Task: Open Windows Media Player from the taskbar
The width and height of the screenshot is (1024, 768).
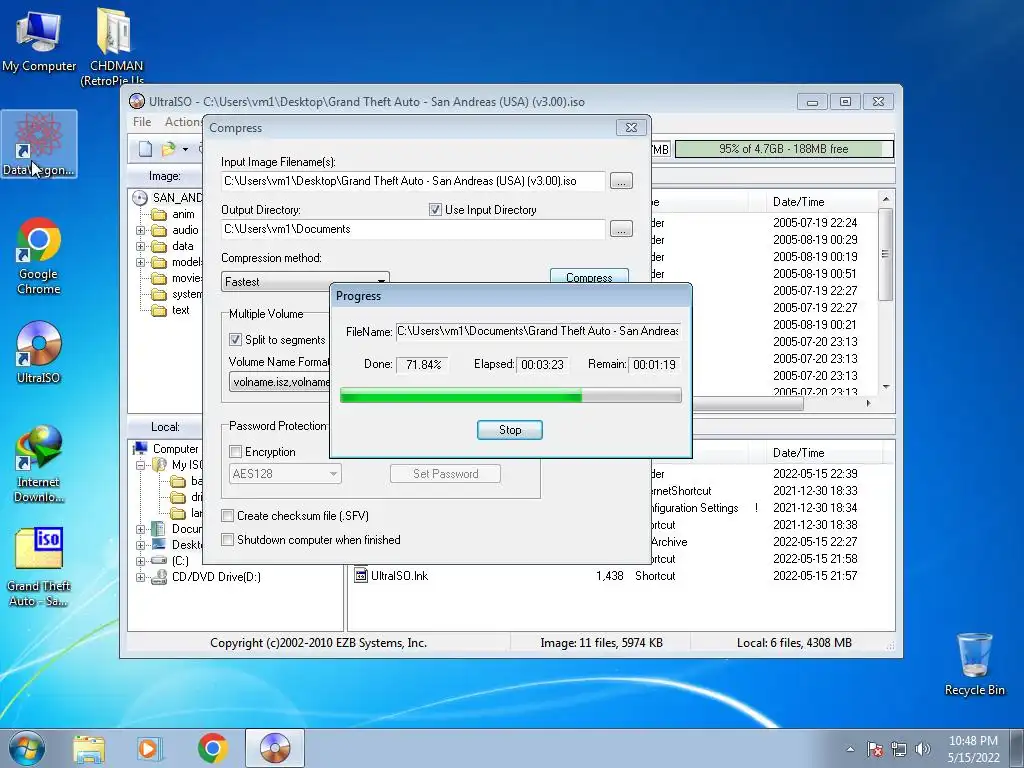Action: pyautogui.click(x=149, y=748)
